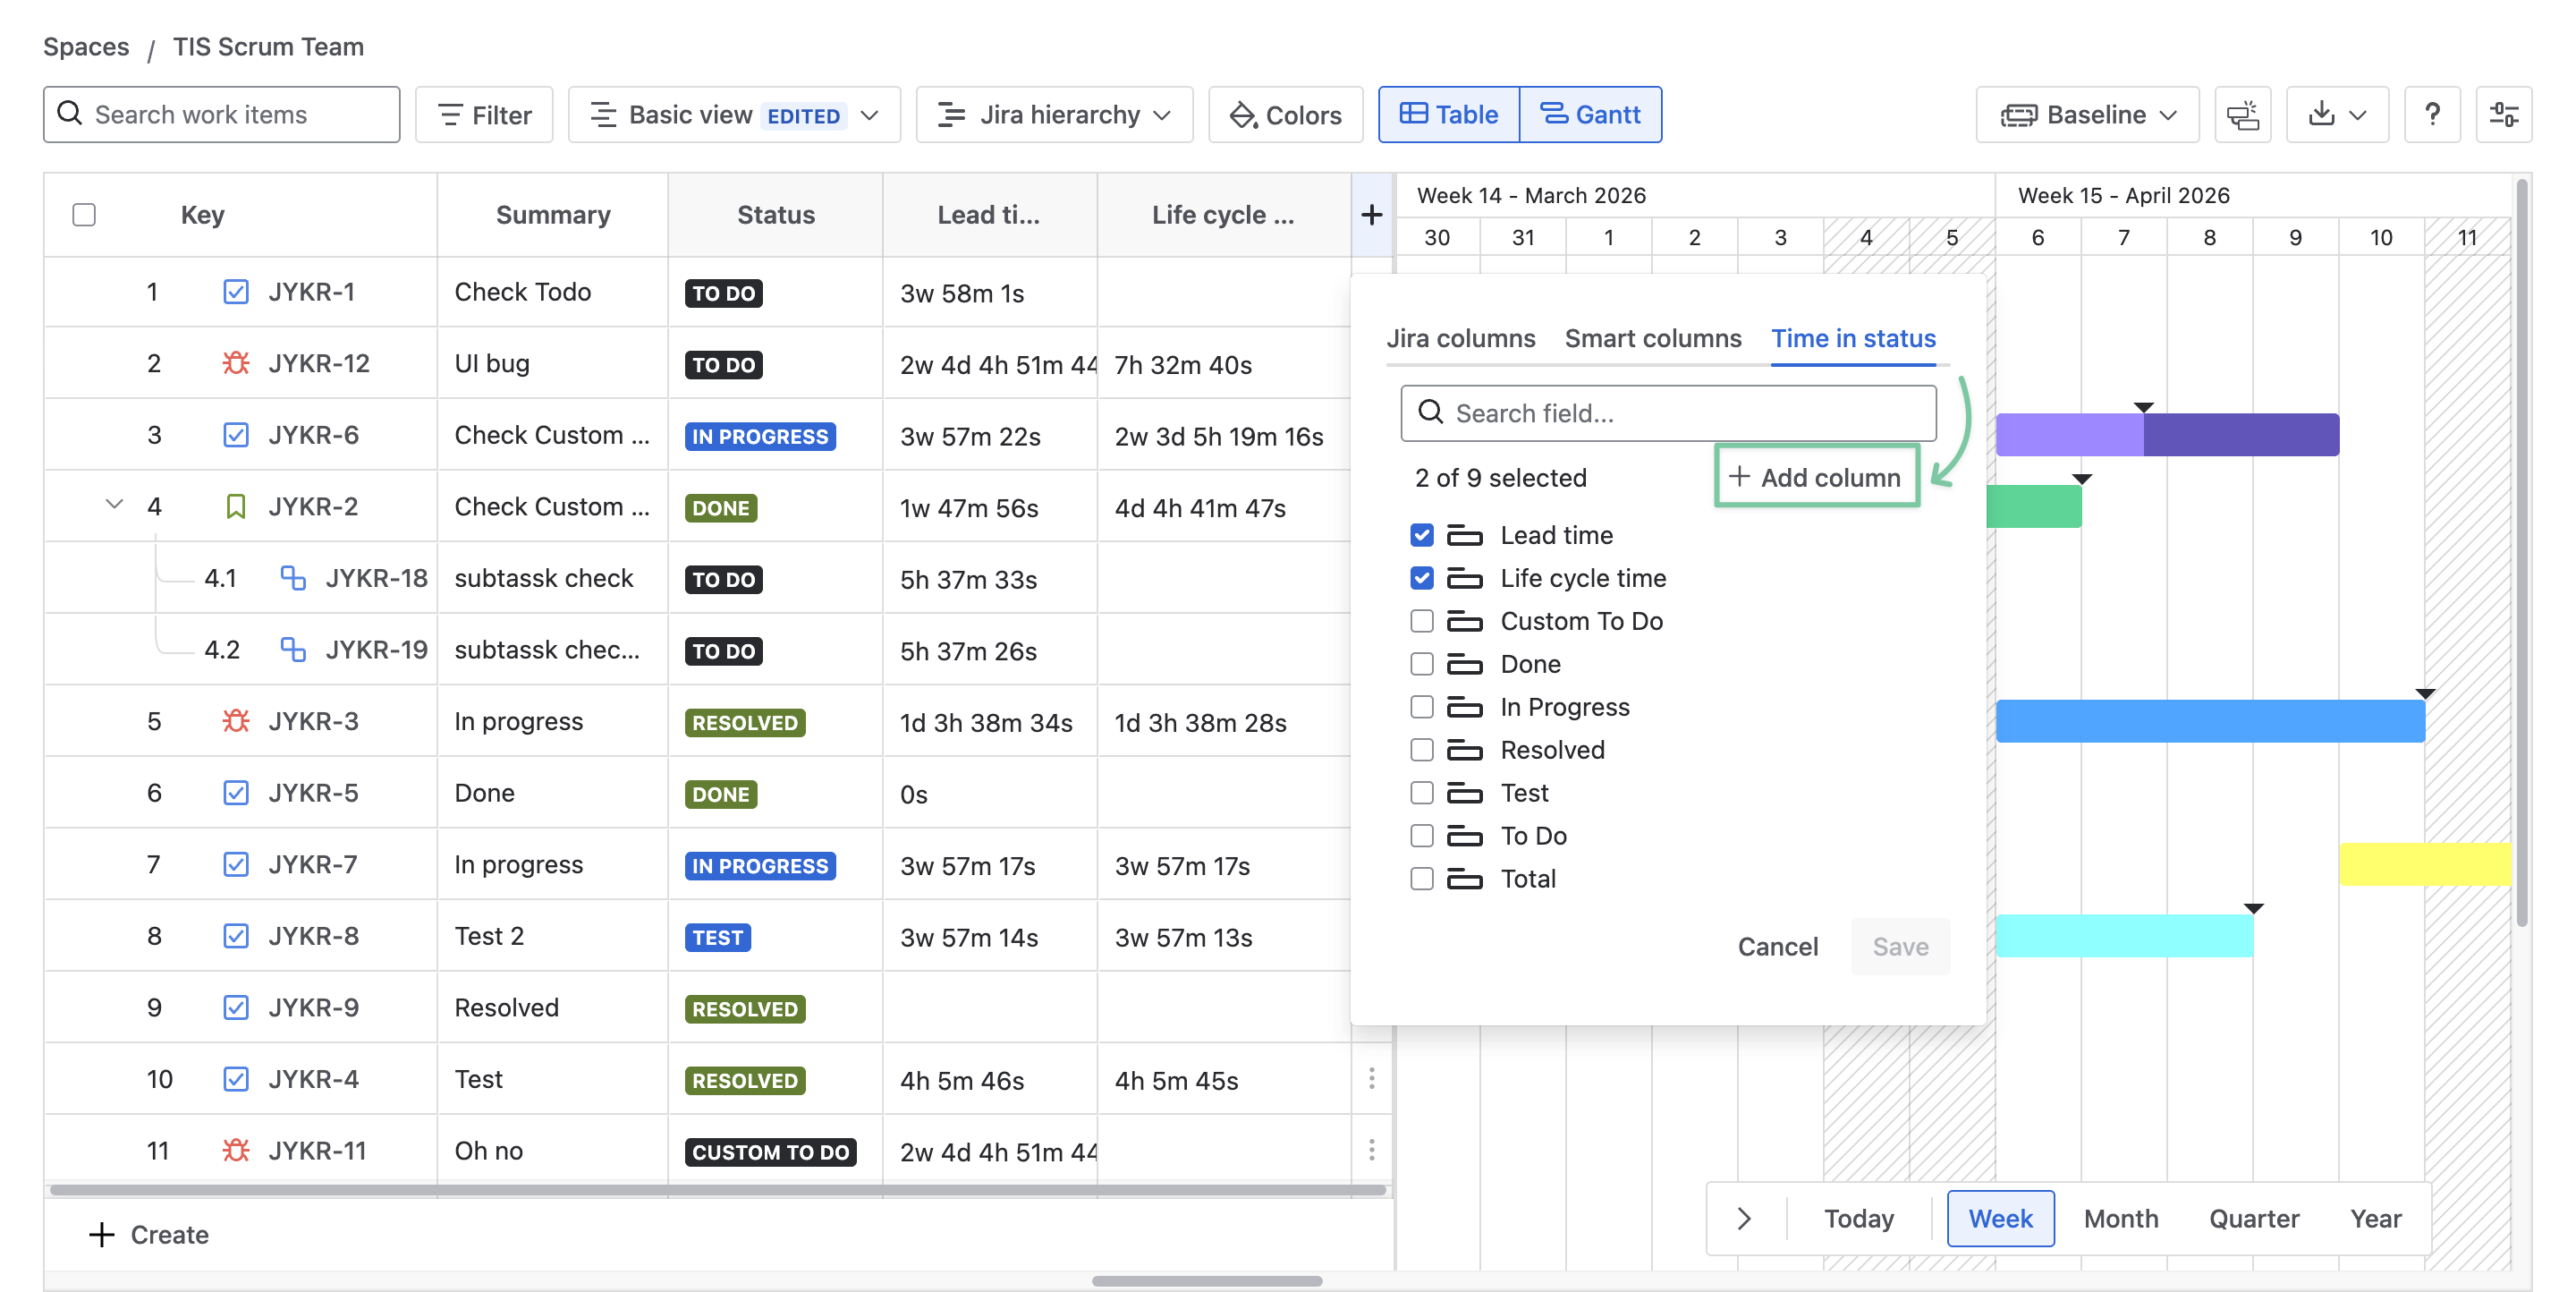This screenshot has height=1292, width=2576.
Task: Expand the Jira hierarchy dropdown
Action: (x=1054, y=114)
